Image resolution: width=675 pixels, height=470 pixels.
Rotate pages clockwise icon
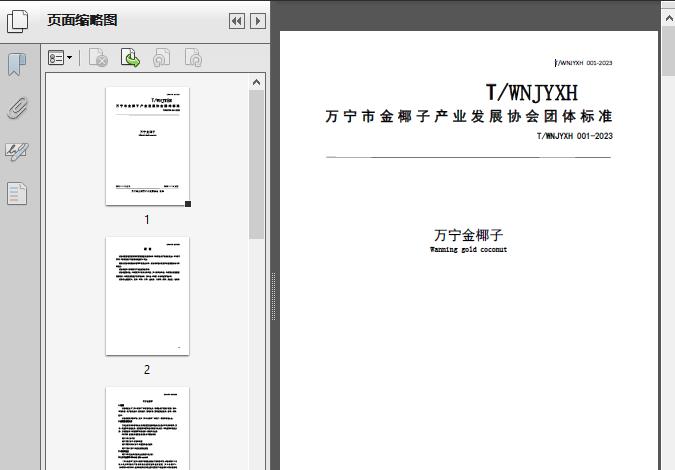pos(193,58)
